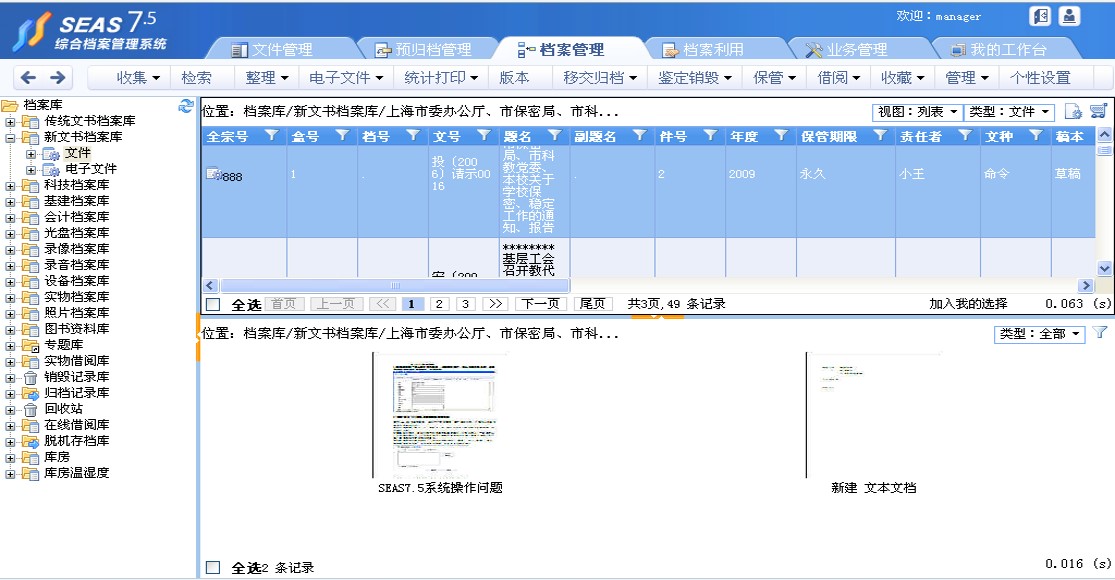Collapse the 新文书档案库 tree node
The height and width of the screenshot is (580, 1115).
click(x=10, y=137)
